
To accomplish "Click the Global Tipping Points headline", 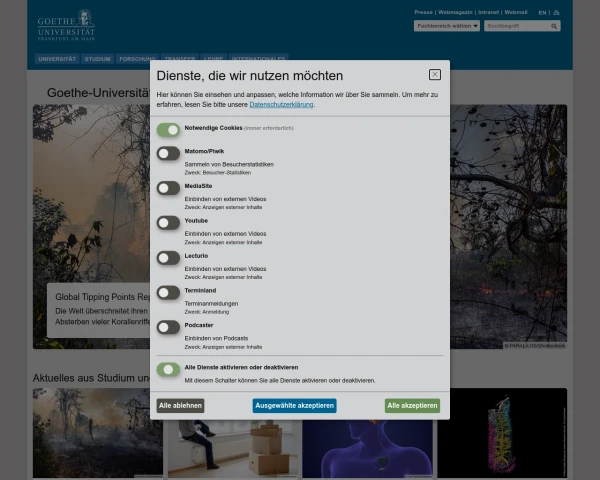I will point(103,297).
